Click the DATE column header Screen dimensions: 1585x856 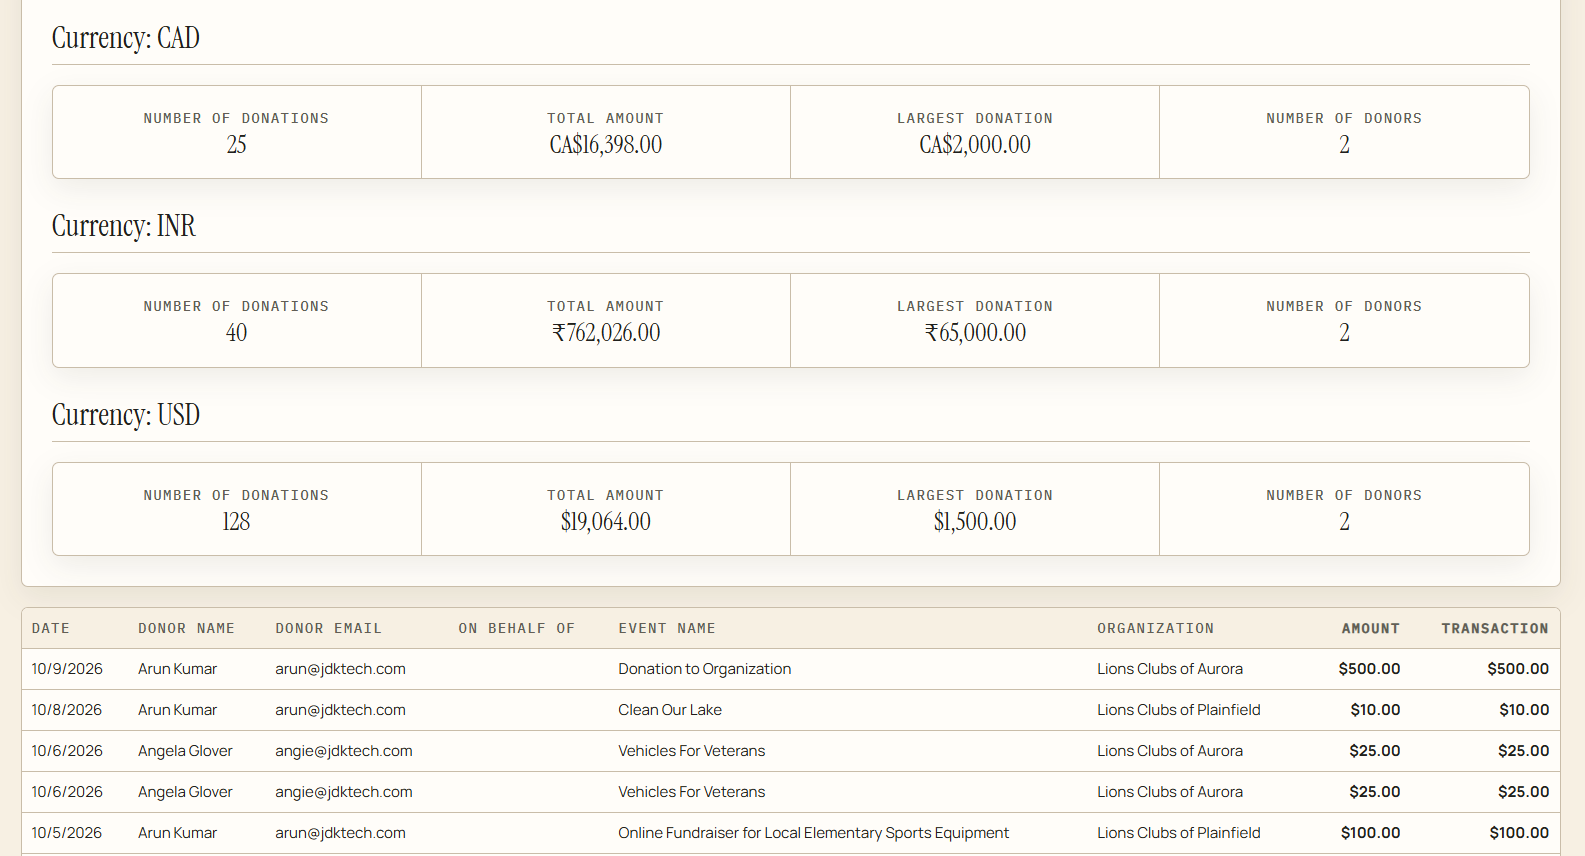tap(51, 628)
